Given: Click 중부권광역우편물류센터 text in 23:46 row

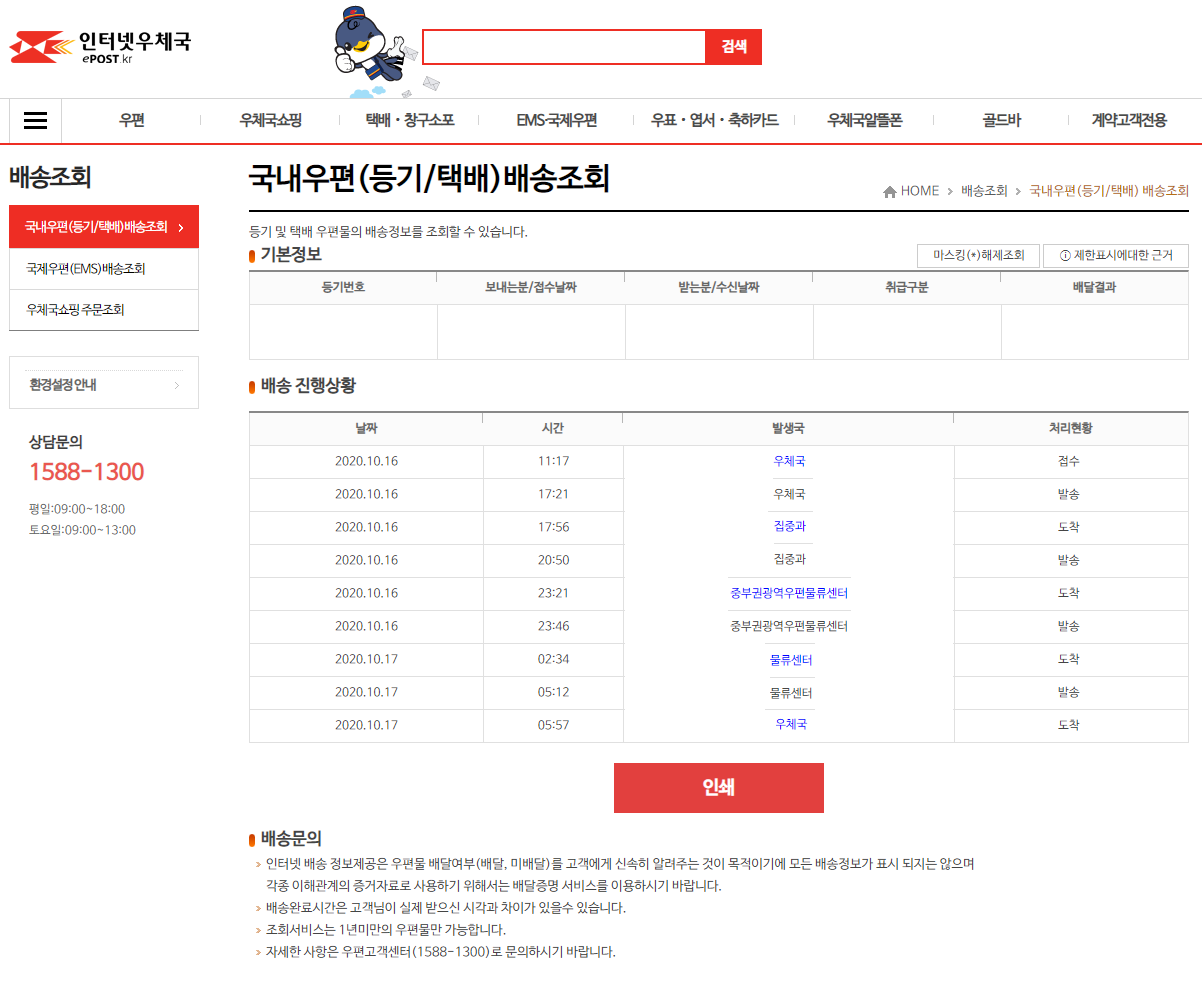Looking at the screenshot, I should (789, 626).
